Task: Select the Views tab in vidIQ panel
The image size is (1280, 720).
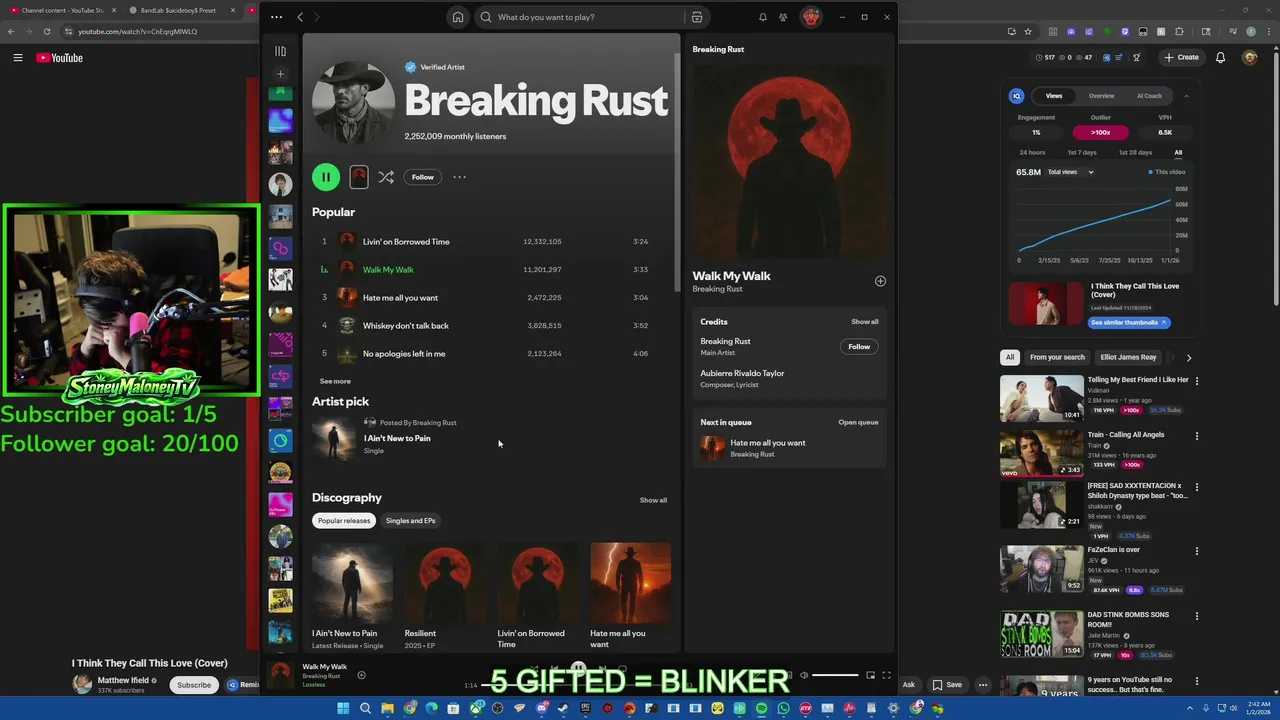Action: coord(1054,96)
